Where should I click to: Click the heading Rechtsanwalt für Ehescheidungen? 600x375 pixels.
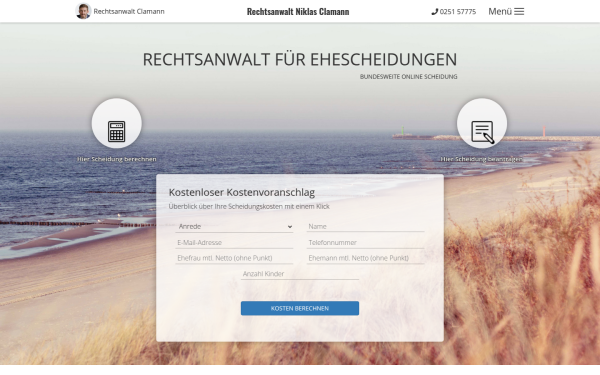click(300, 59)
